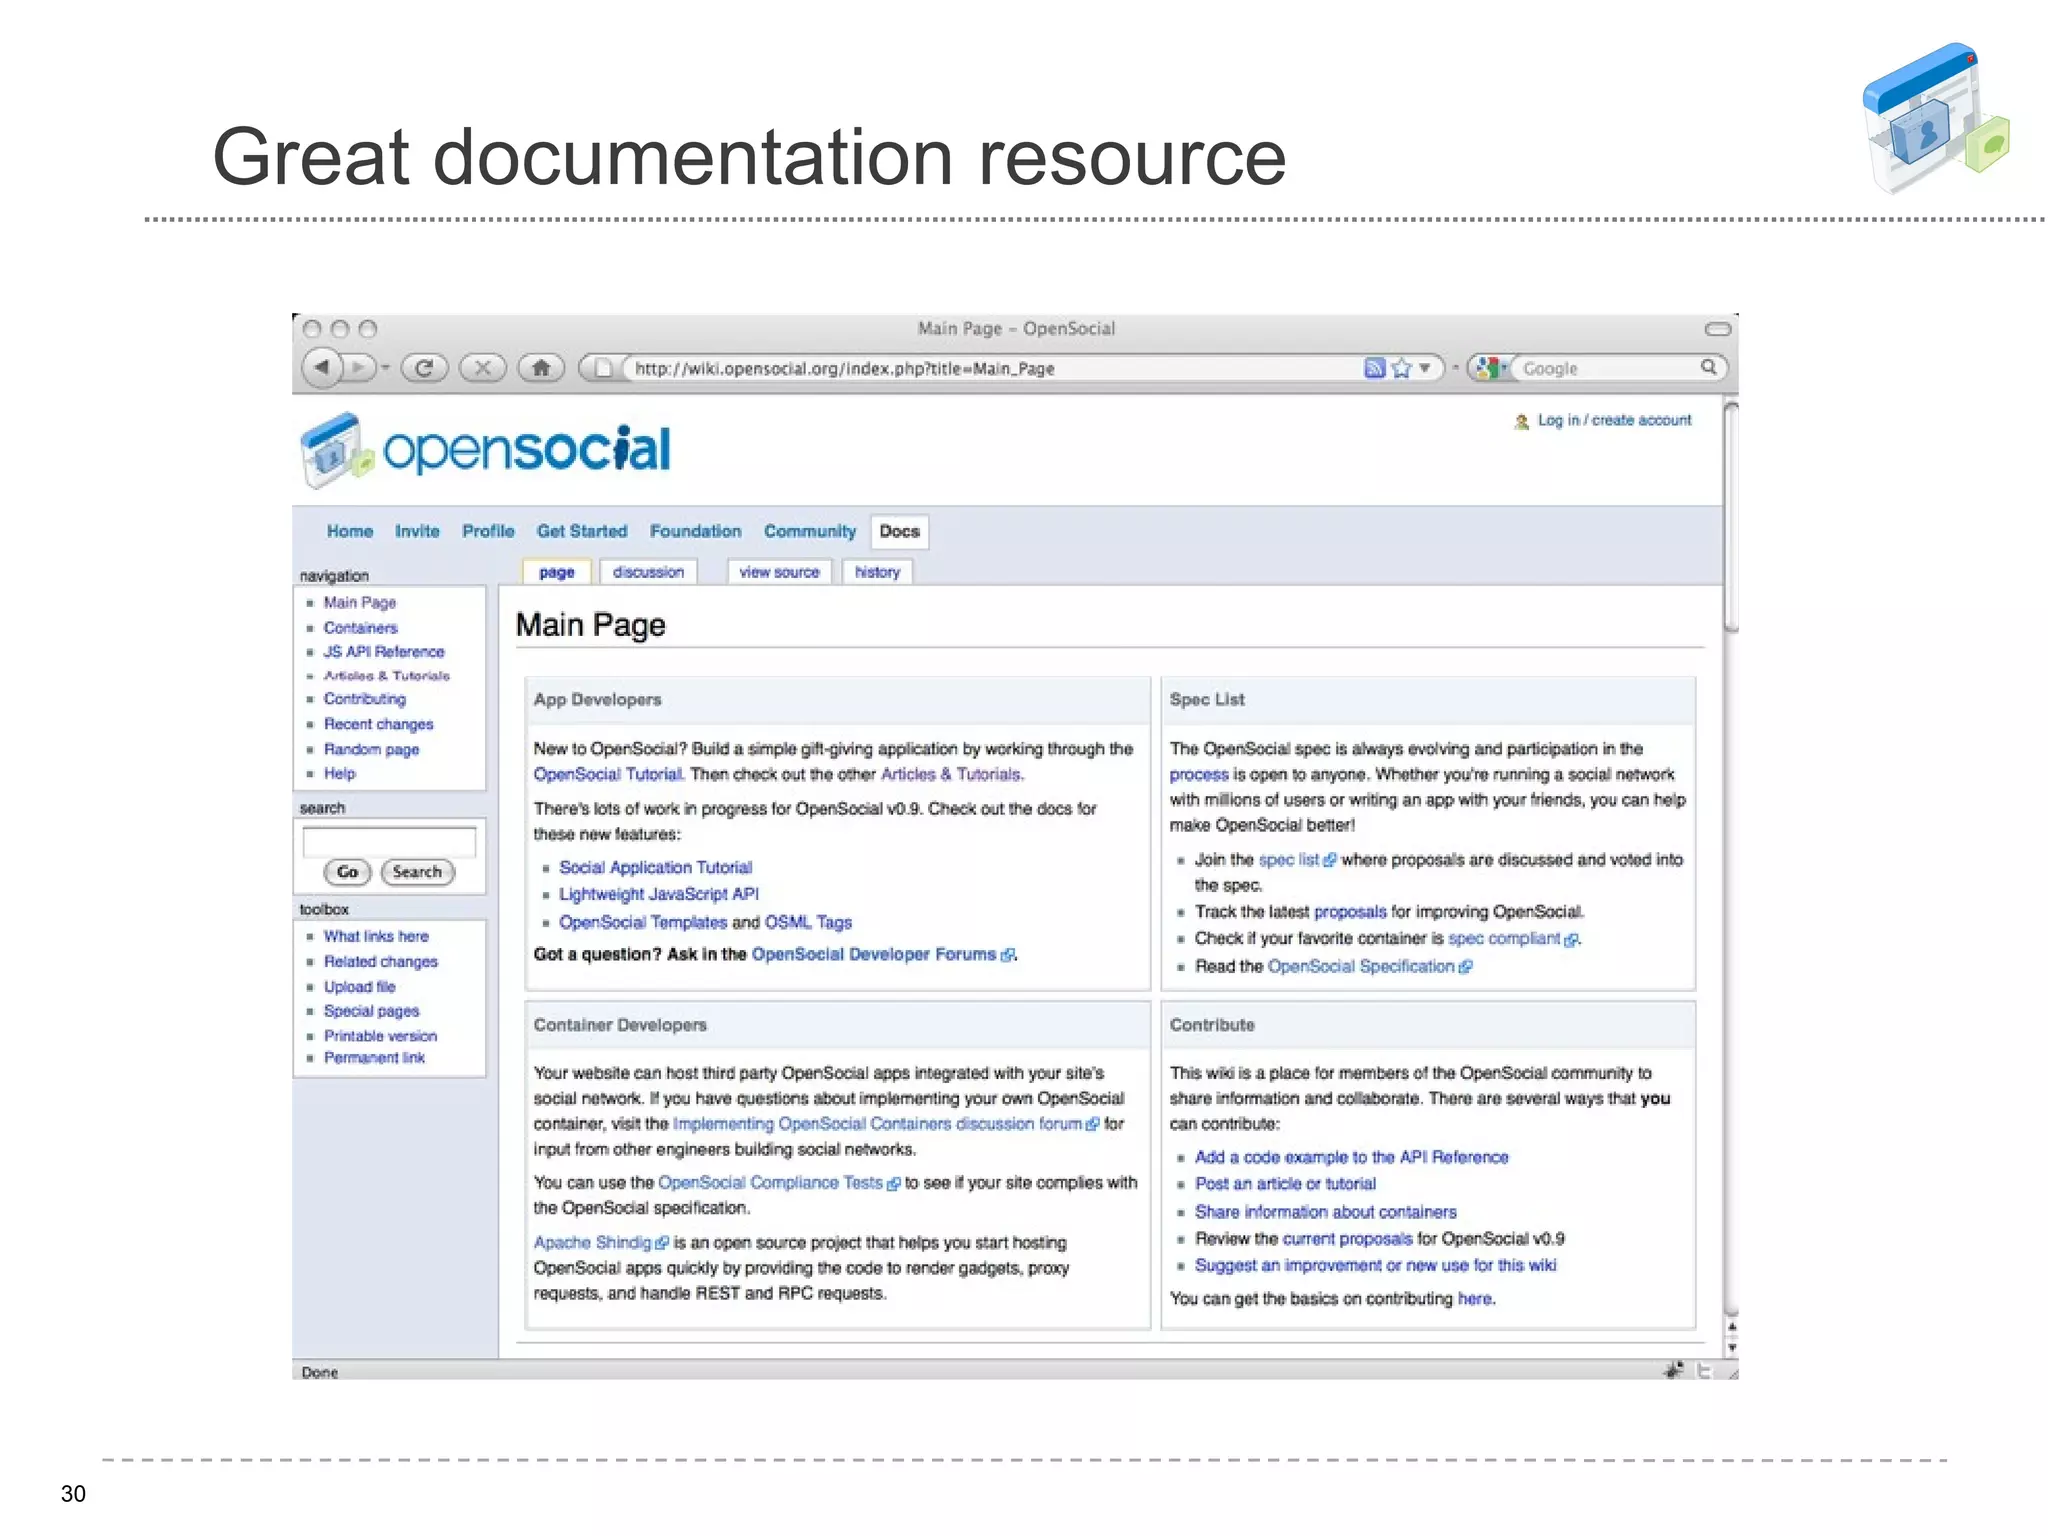Open the Home menu item

coord(349,531)
